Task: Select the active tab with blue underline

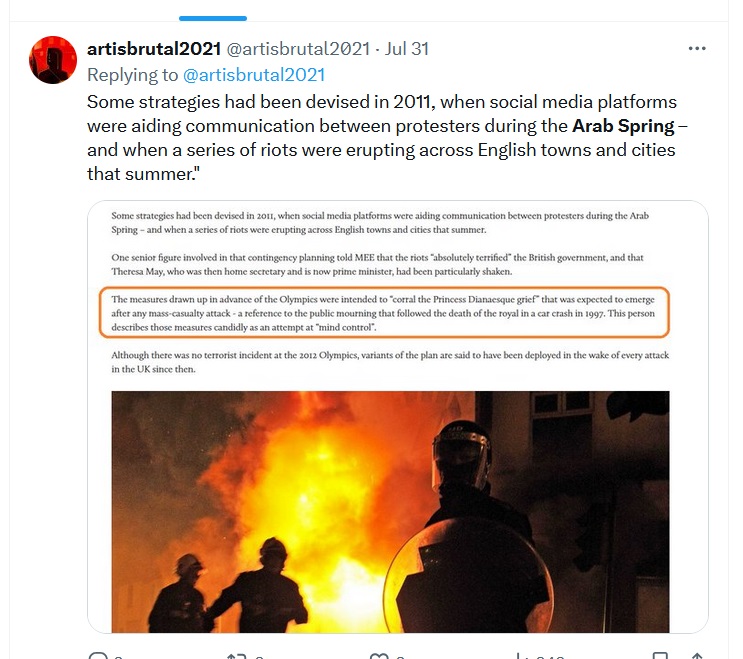Action: (x=213, y=18)
